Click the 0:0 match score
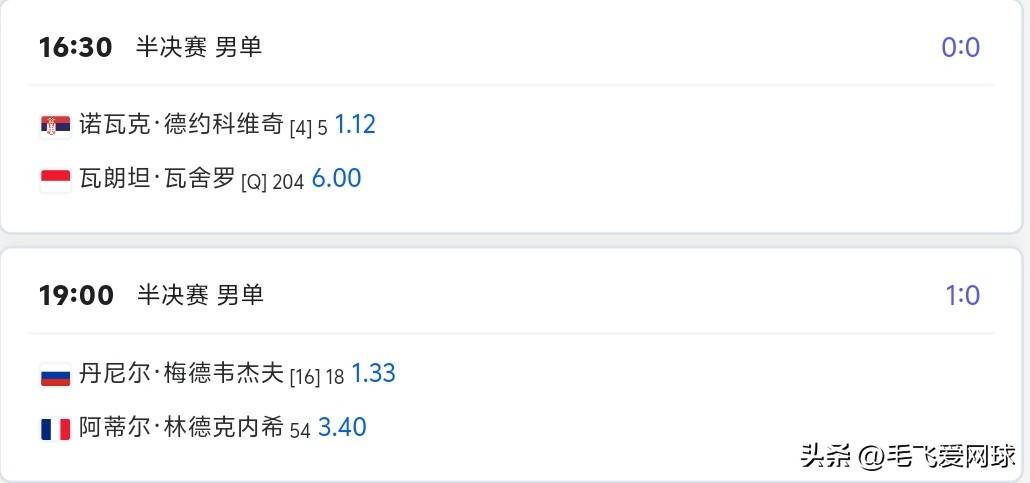This screenshot has width=1030, height=483. [960, 47]
